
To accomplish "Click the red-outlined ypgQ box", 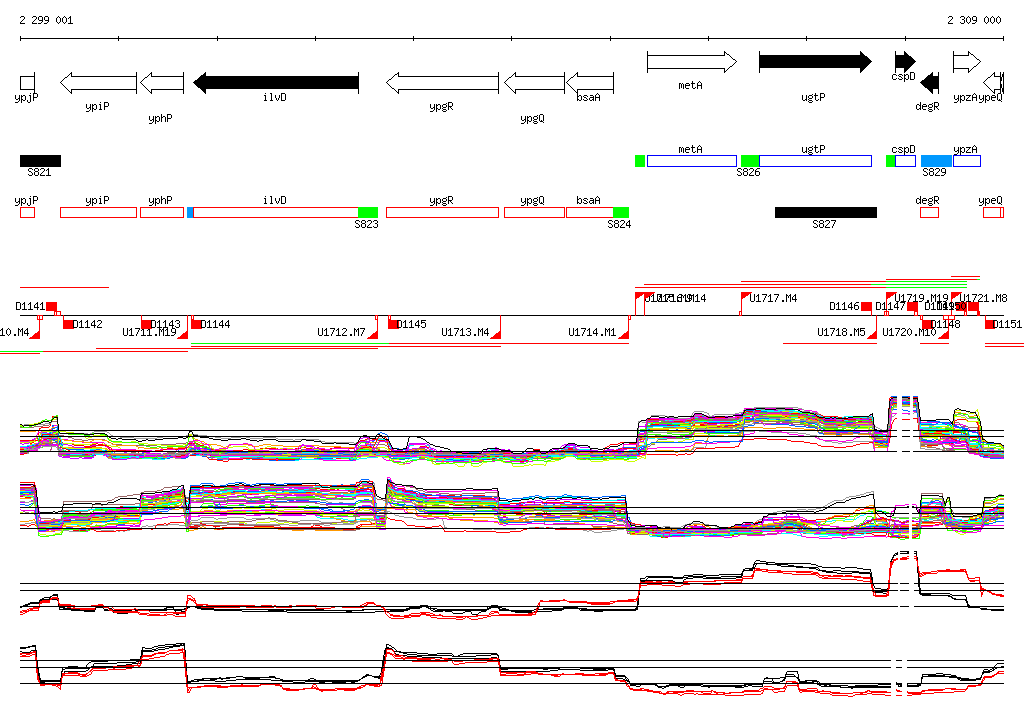I will [x=534, y=212].
